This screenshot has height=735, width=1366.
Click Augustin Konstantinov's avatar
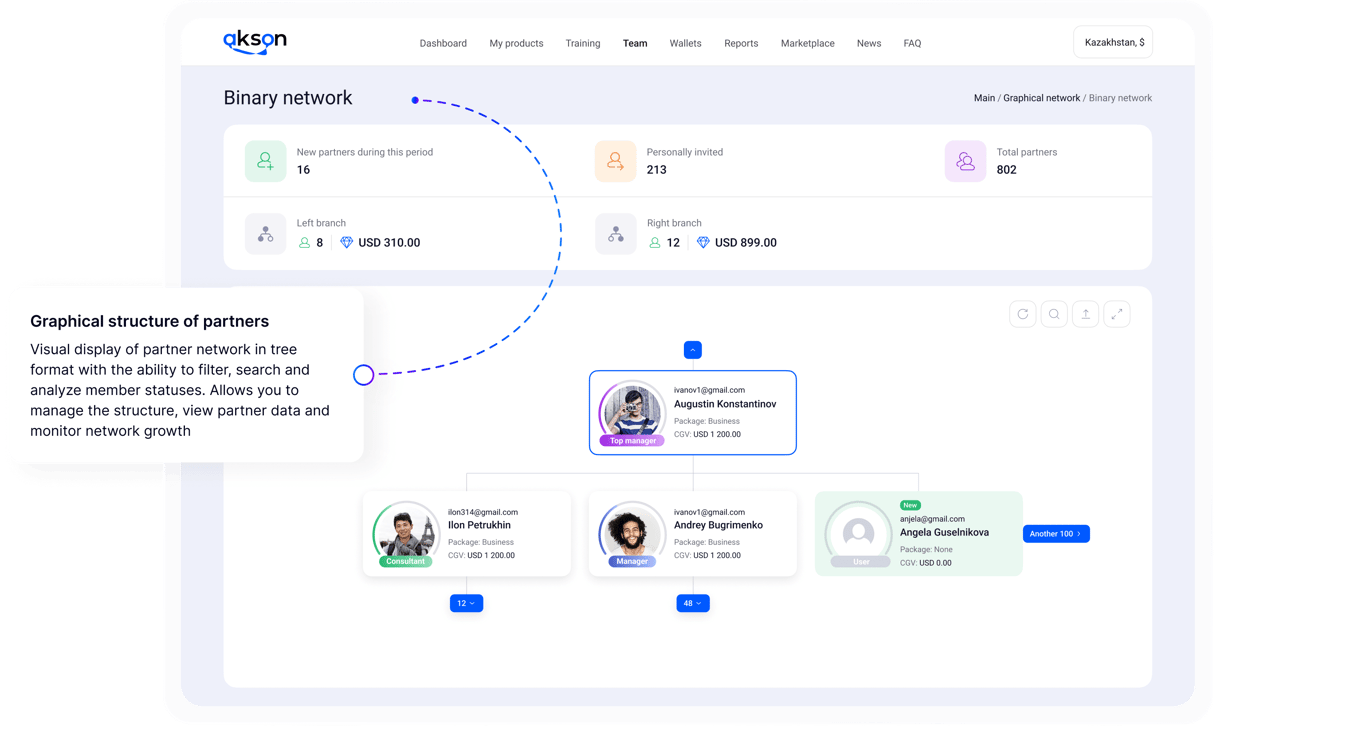click(x=632, y=410)
